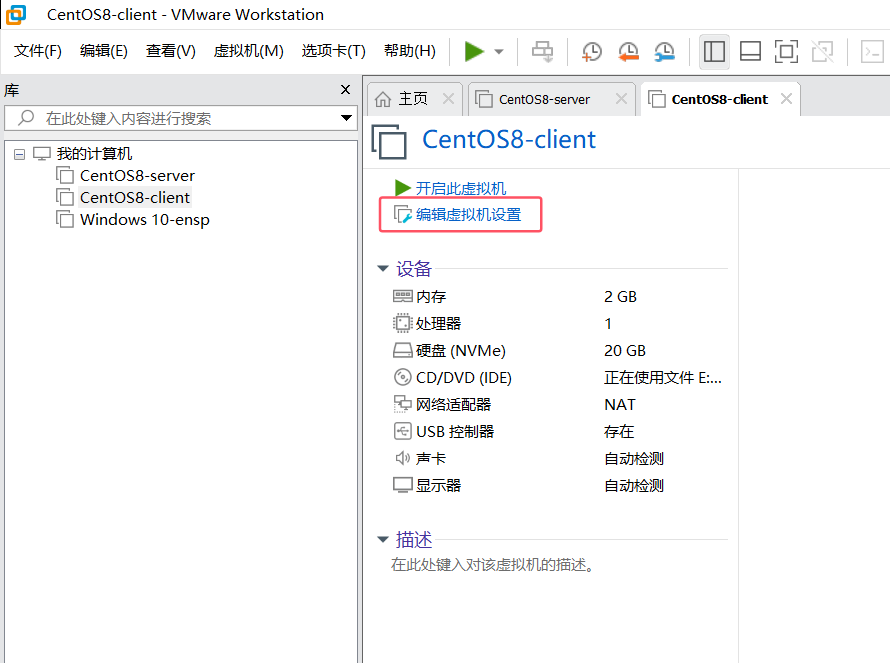Click the 20 GB hard disk value
Screen dimensions: 890x663
click(624, 351)
